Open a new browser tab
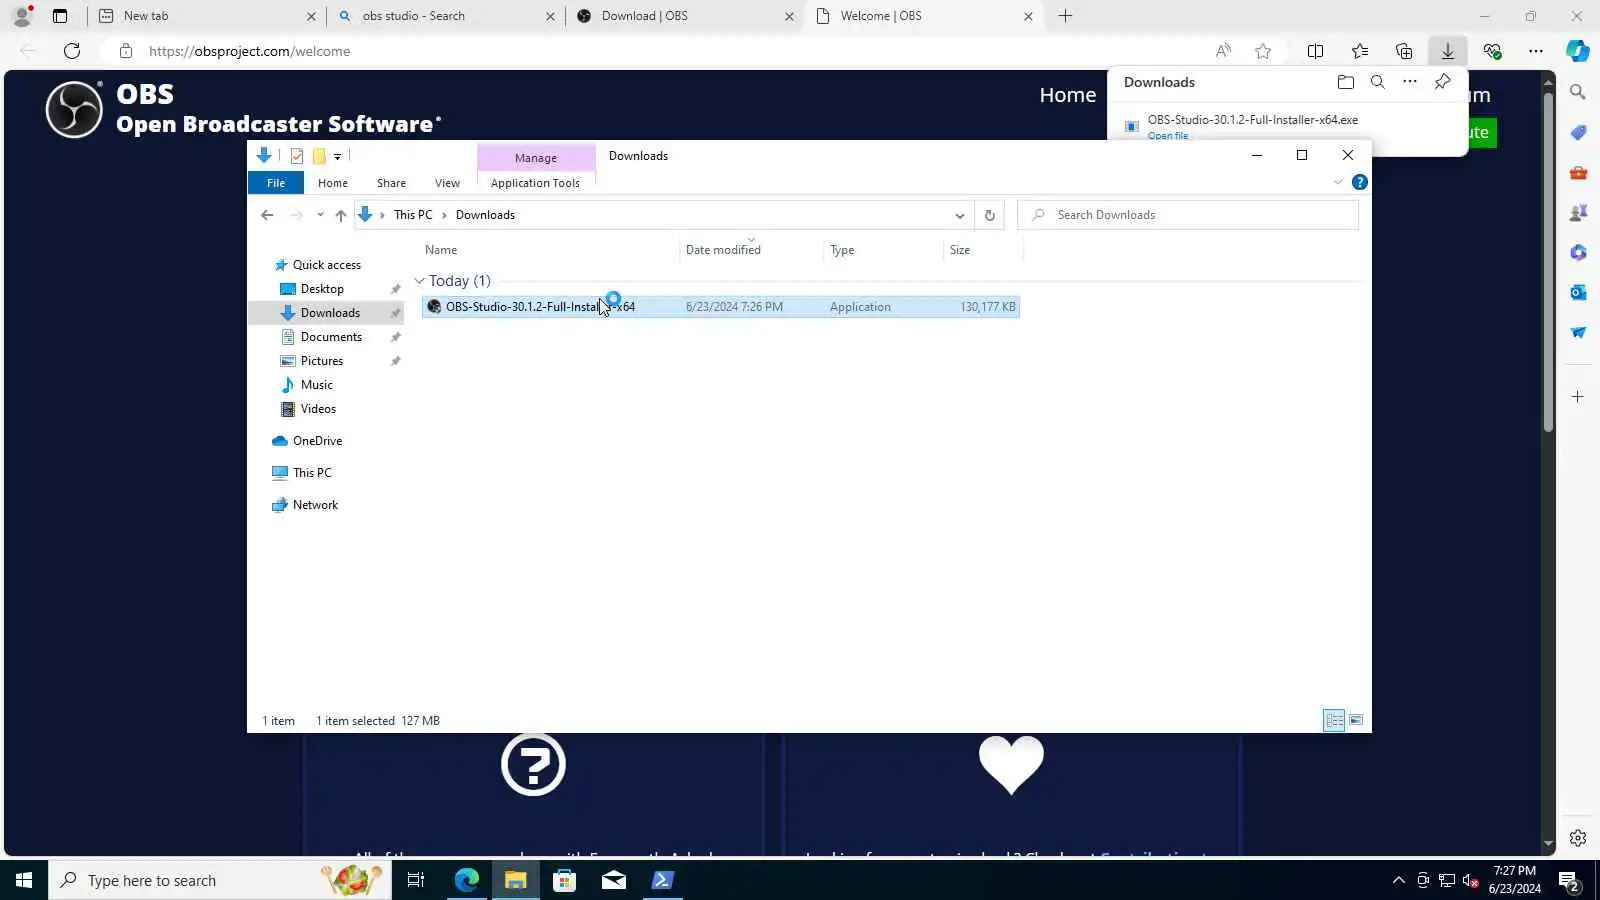 click(x=1065, y=16)
